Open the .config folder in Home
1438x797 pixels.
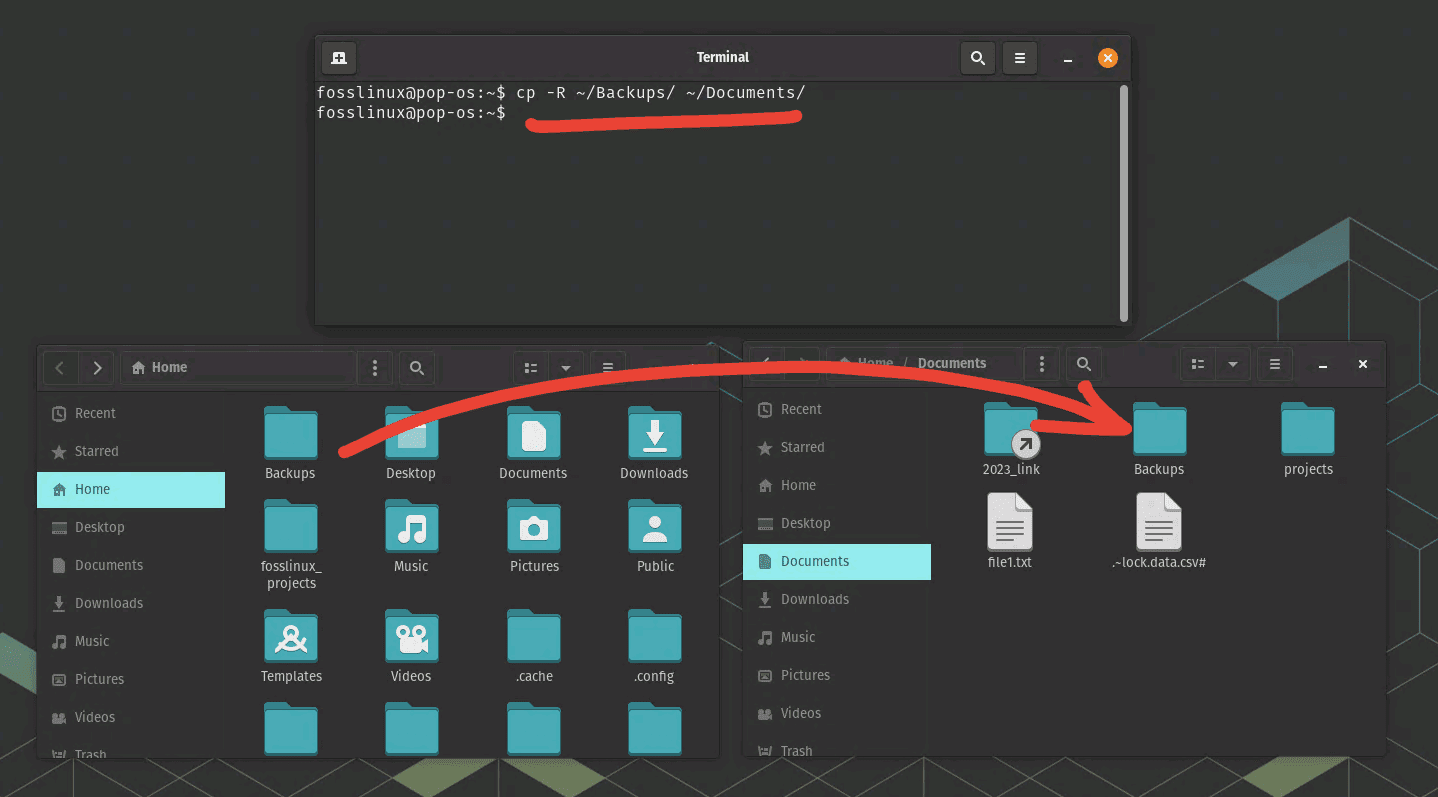point(654,636)
